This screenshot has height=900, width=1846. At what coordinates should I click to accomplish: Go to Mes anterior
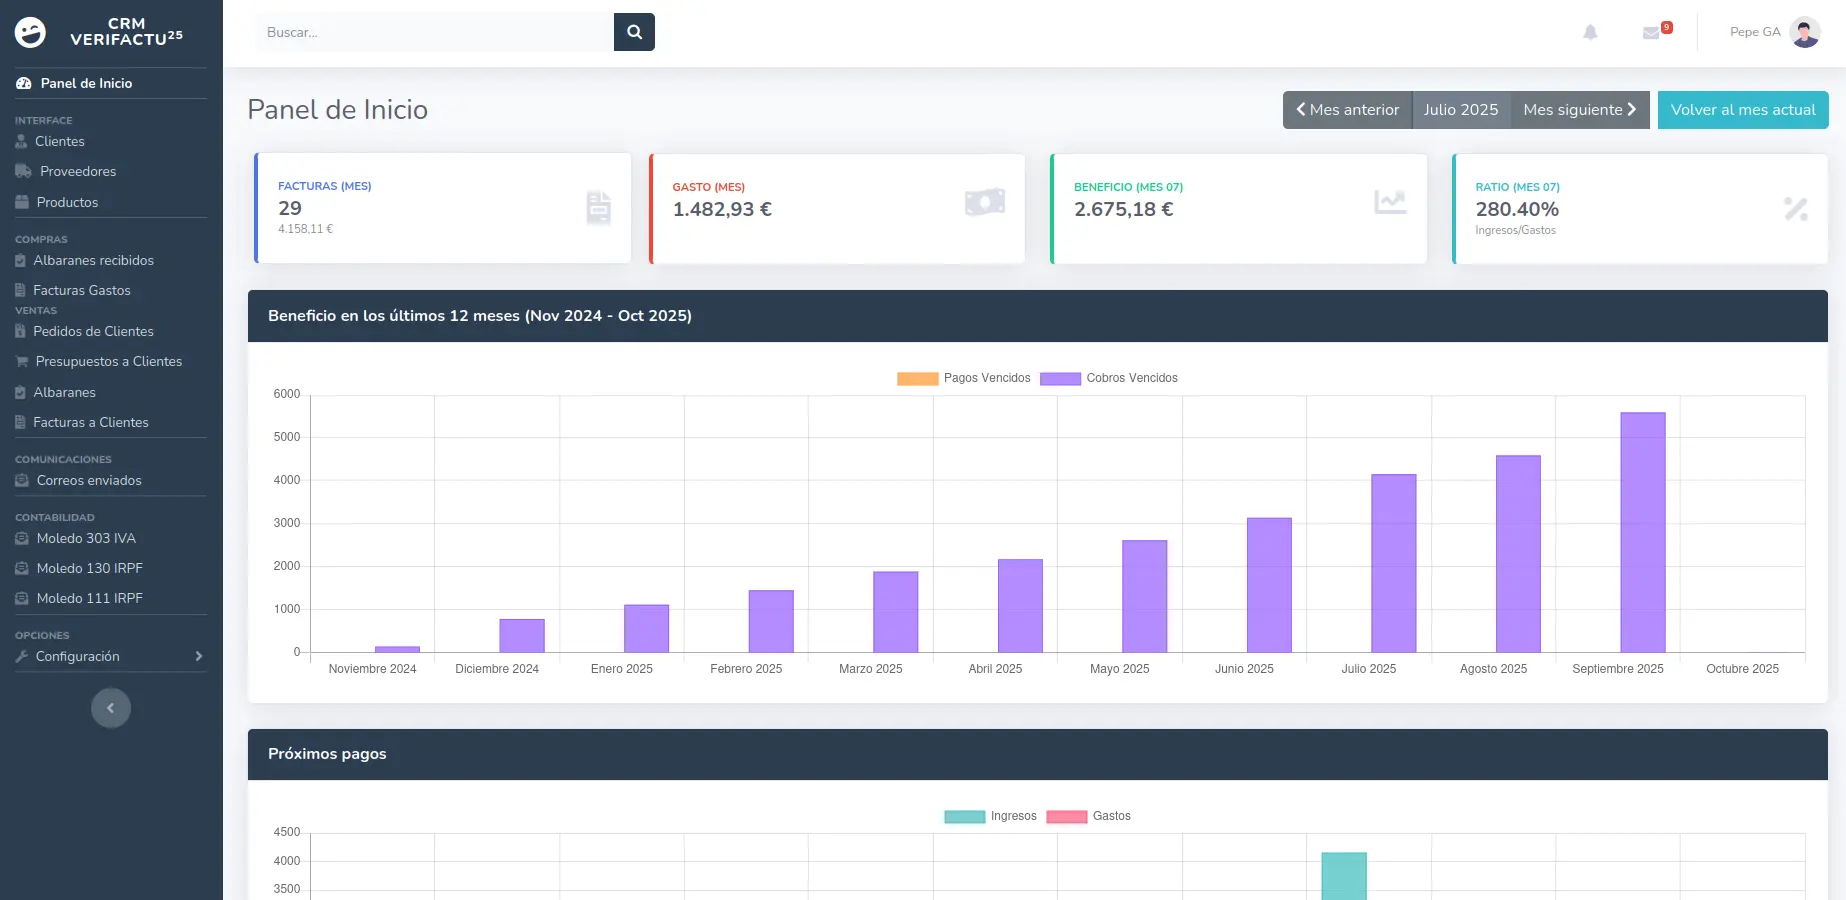1347,110
